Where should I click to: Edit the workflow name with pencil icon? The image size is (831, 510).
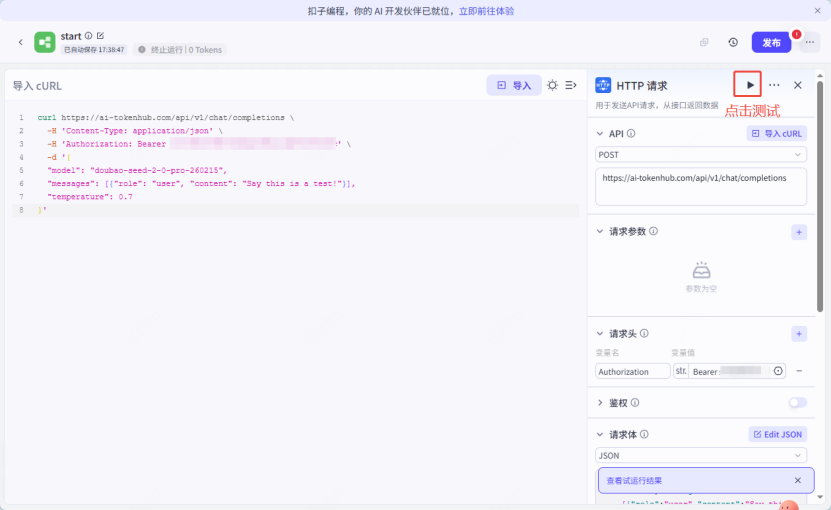click(x=100, y=36)
